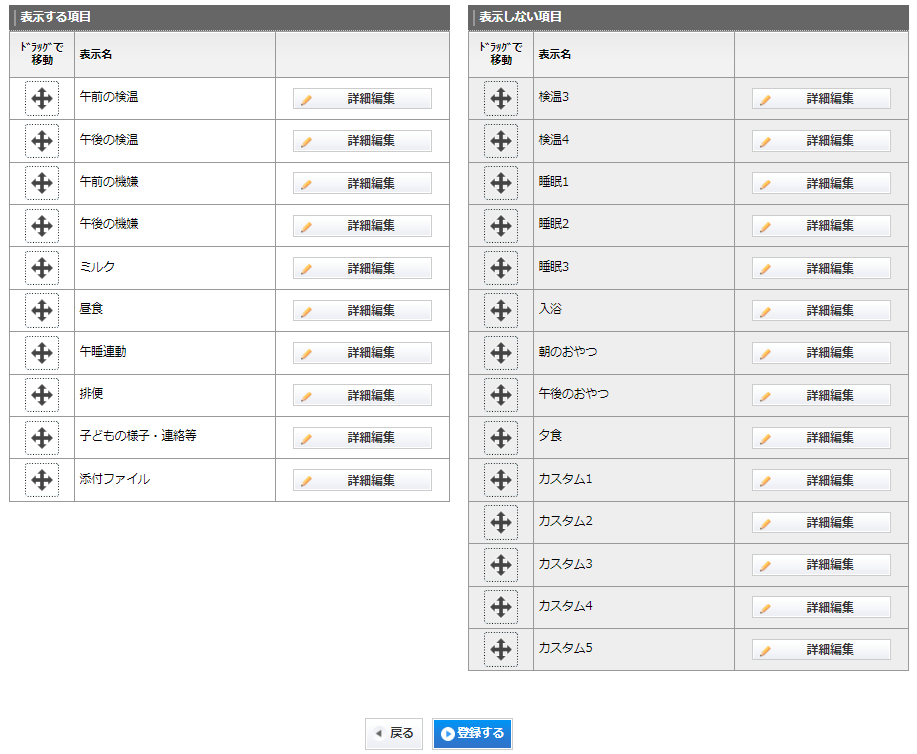This screenshot has width=917, height=754.
Task: Edit details of 朝のおやつ
Action: [821, 353]
